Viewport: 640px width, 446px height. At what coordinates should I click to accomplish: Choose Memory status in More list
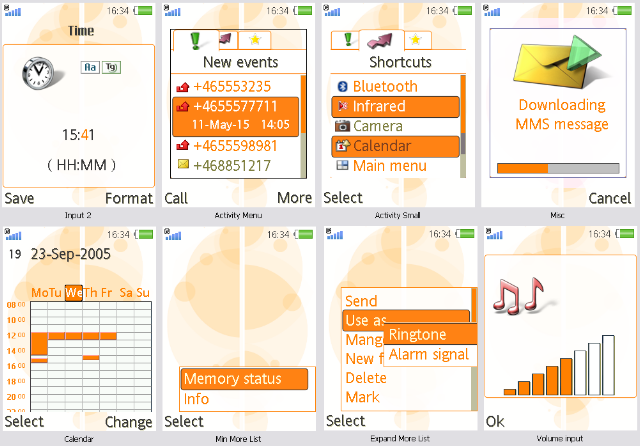pyautogui.click(x=244, y=379)
